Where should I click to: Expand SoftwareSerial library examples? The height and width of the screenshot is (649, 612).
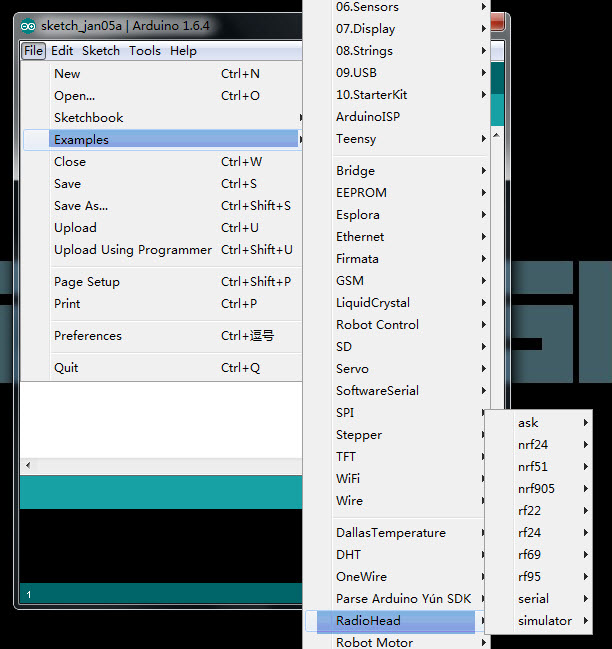coord(397,391)
